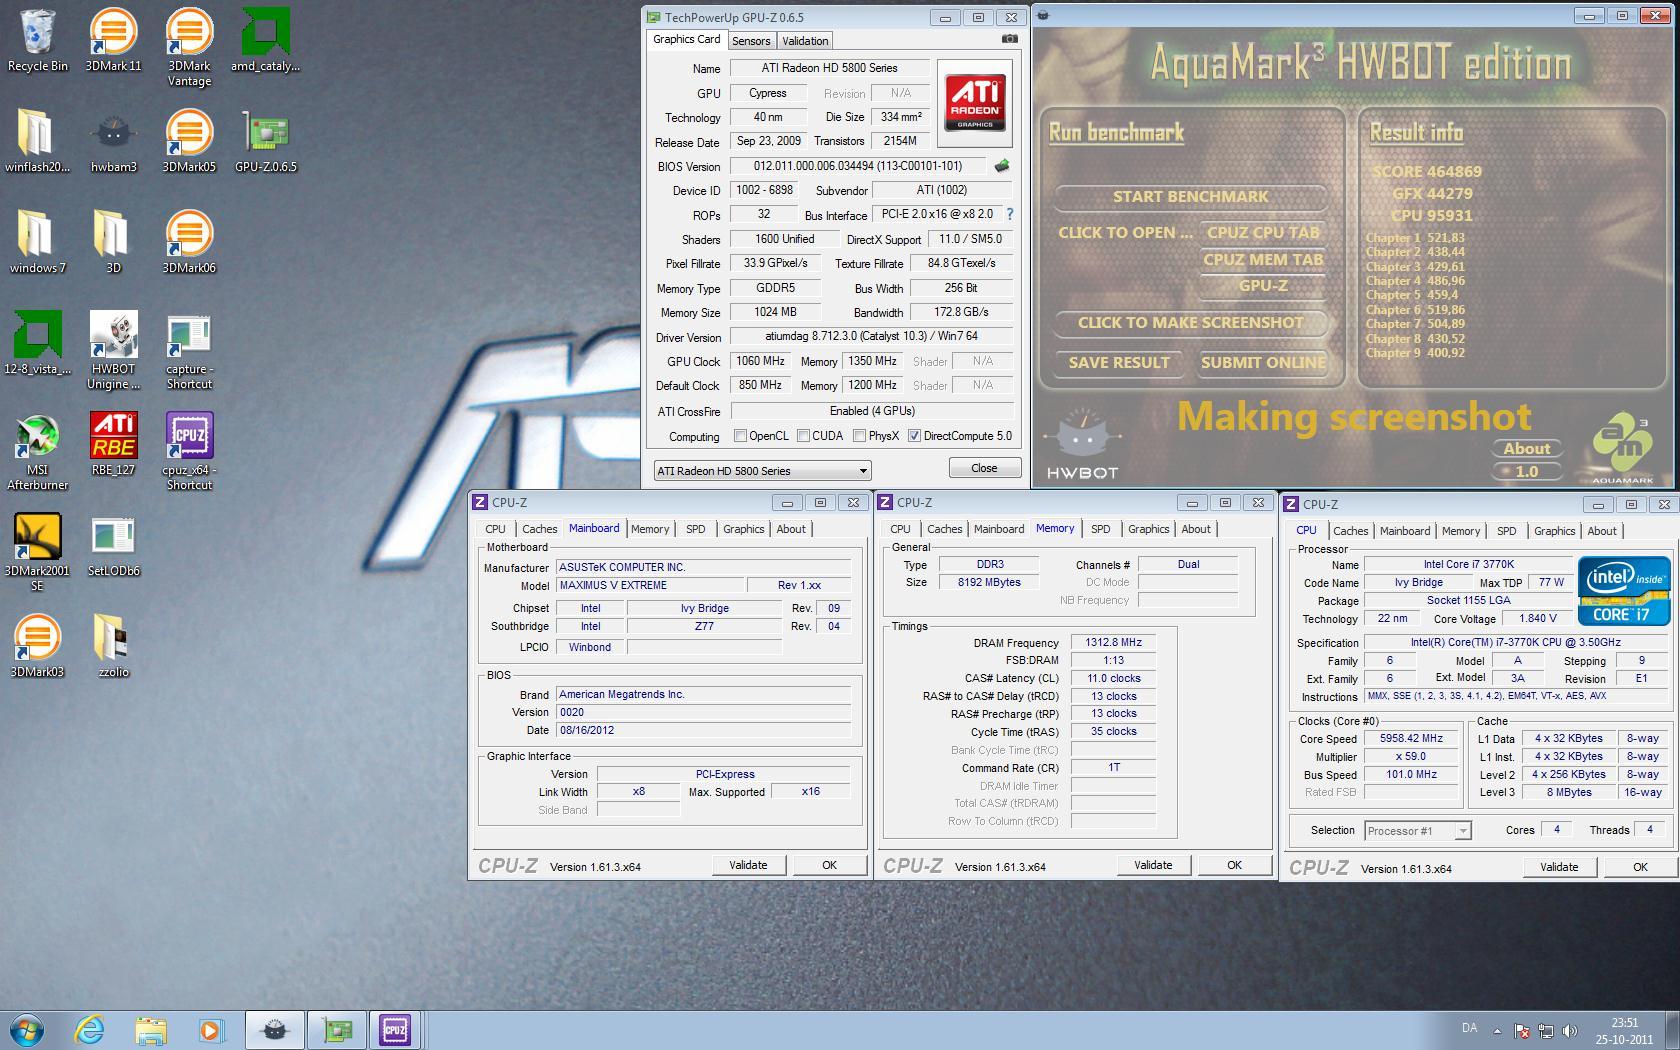Open the HWBOT Unigine desktop shortcut
The height and width of the screenshot is (1050, 1680).
pyautogui.click(x=113, y=350)
